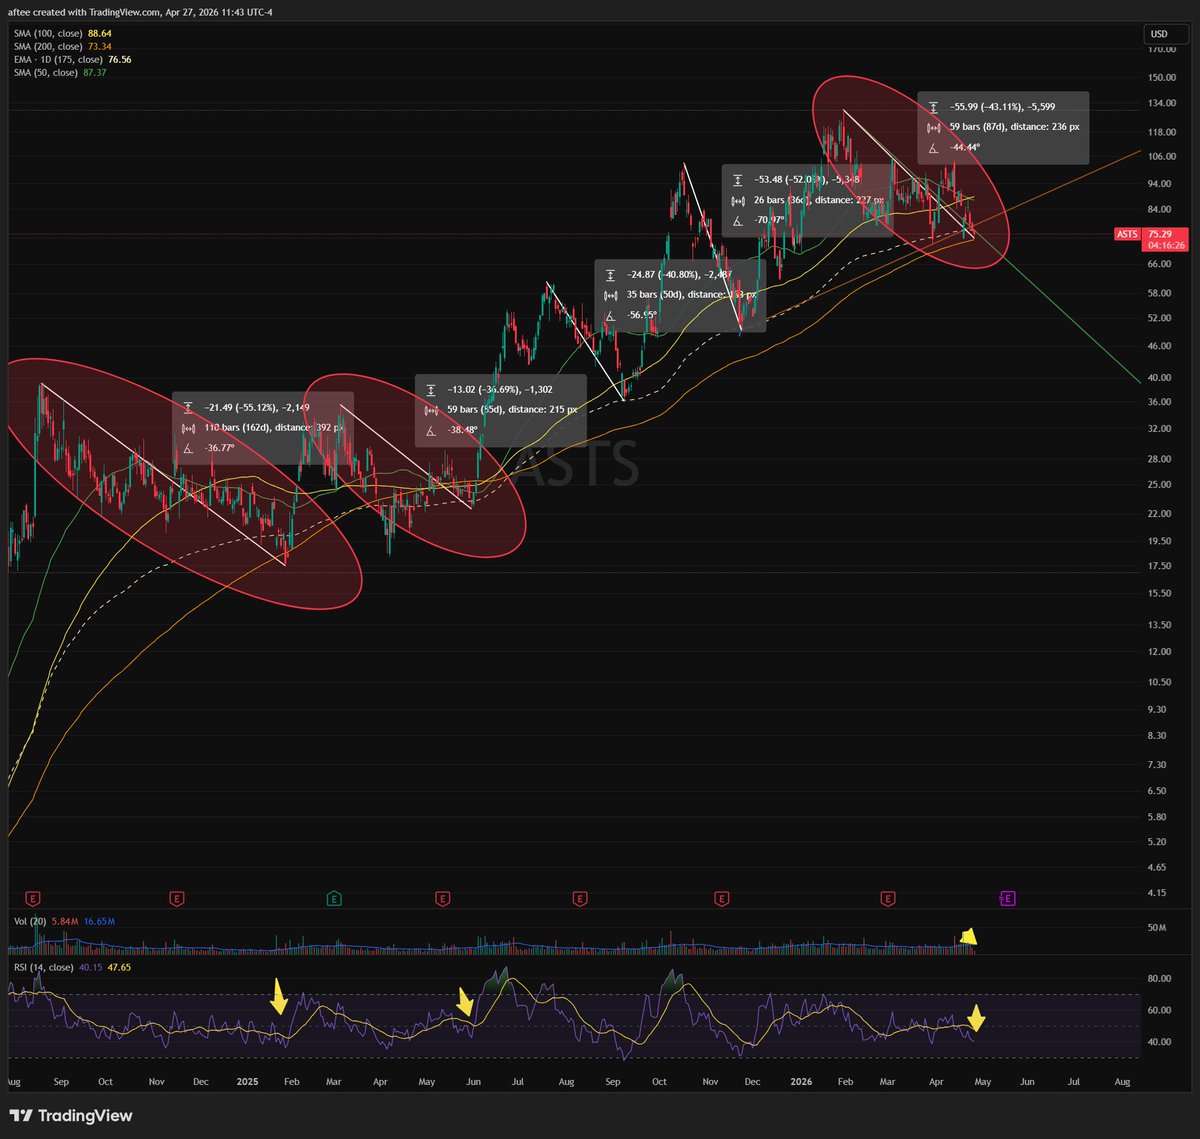Viewport: 1200px width, 1139px height.
Task: Select the SMA (200, close) legend
Action: 46,46
